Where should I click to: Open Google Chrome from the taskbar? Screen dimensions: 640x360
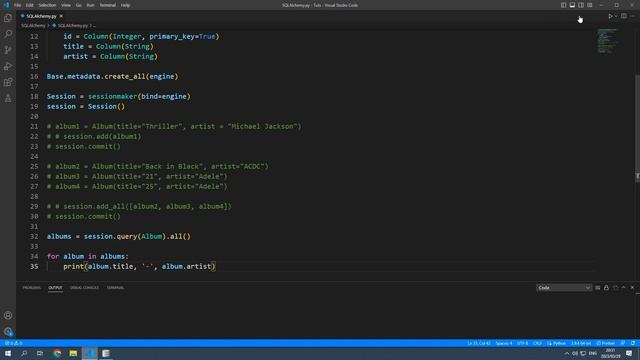57,353
